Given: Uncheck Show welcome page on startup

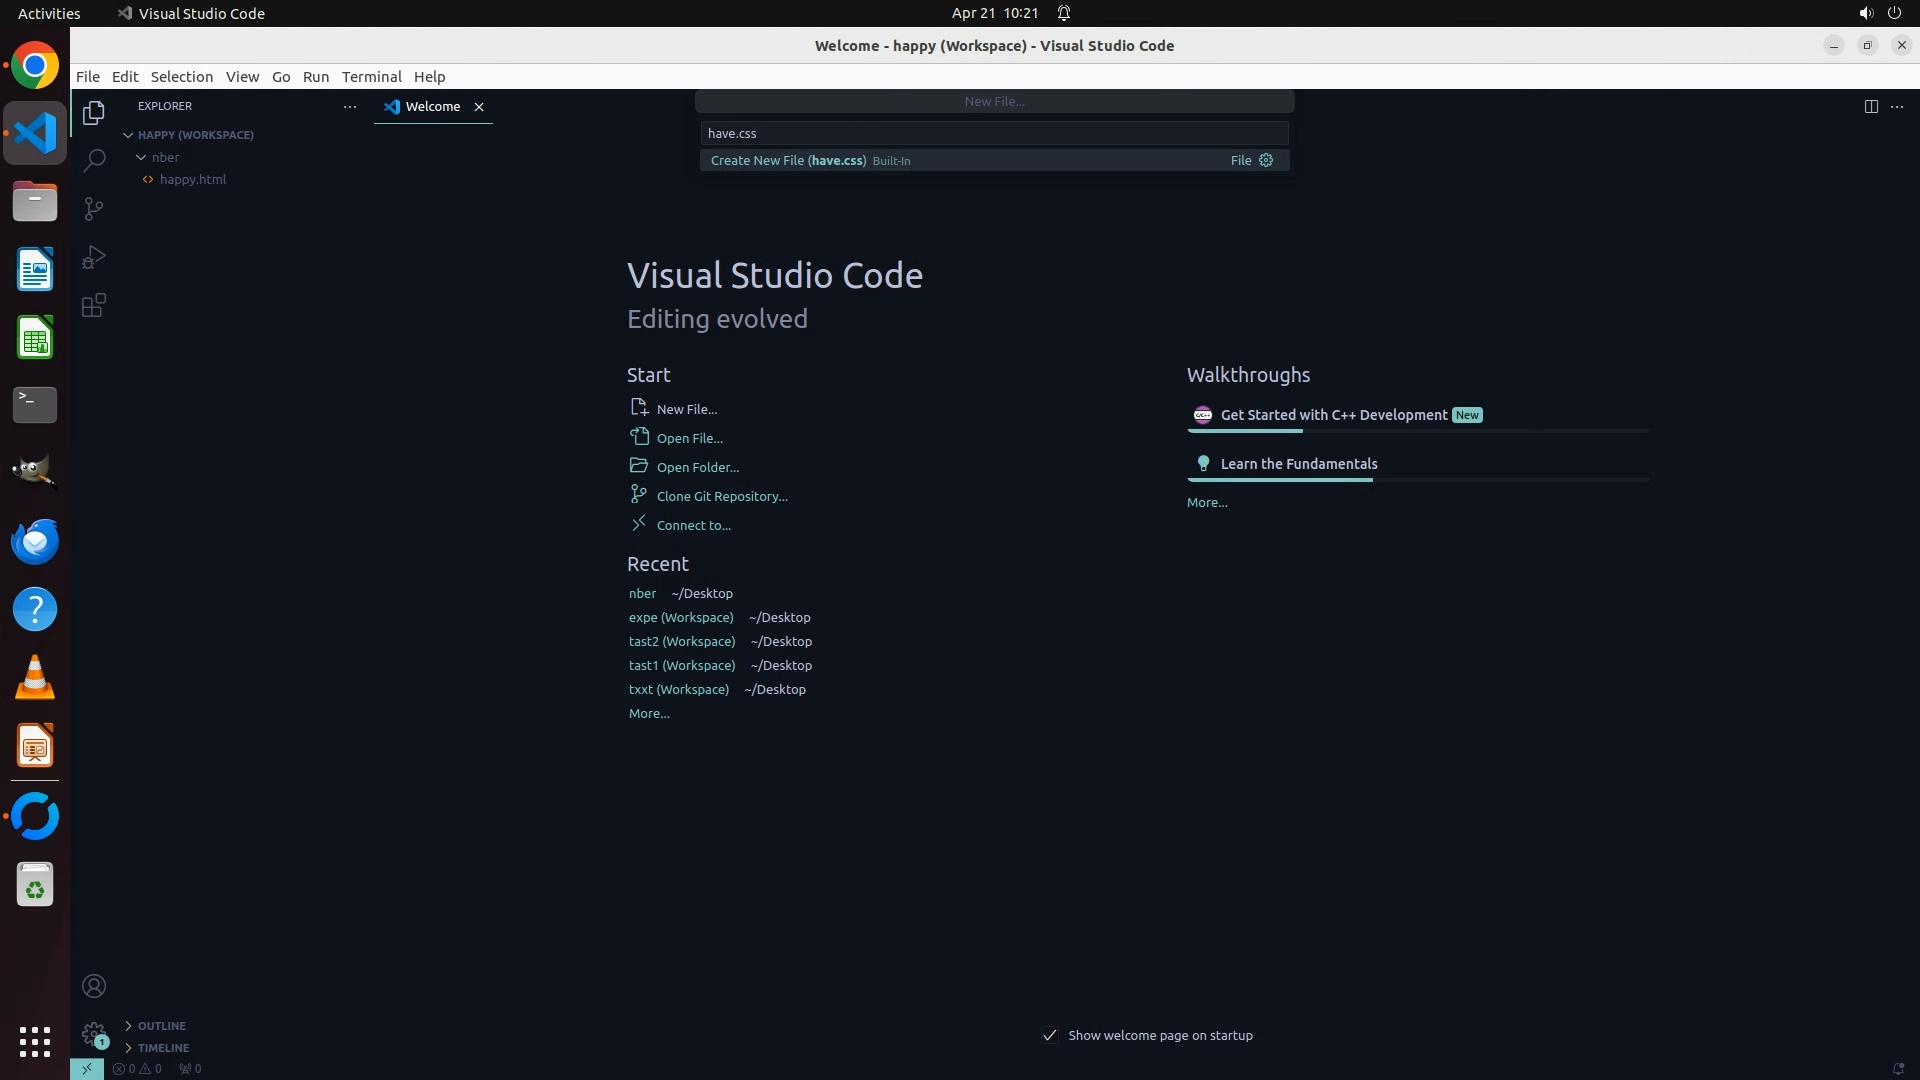Looking at the screenshot, I should [1050, 1035].
